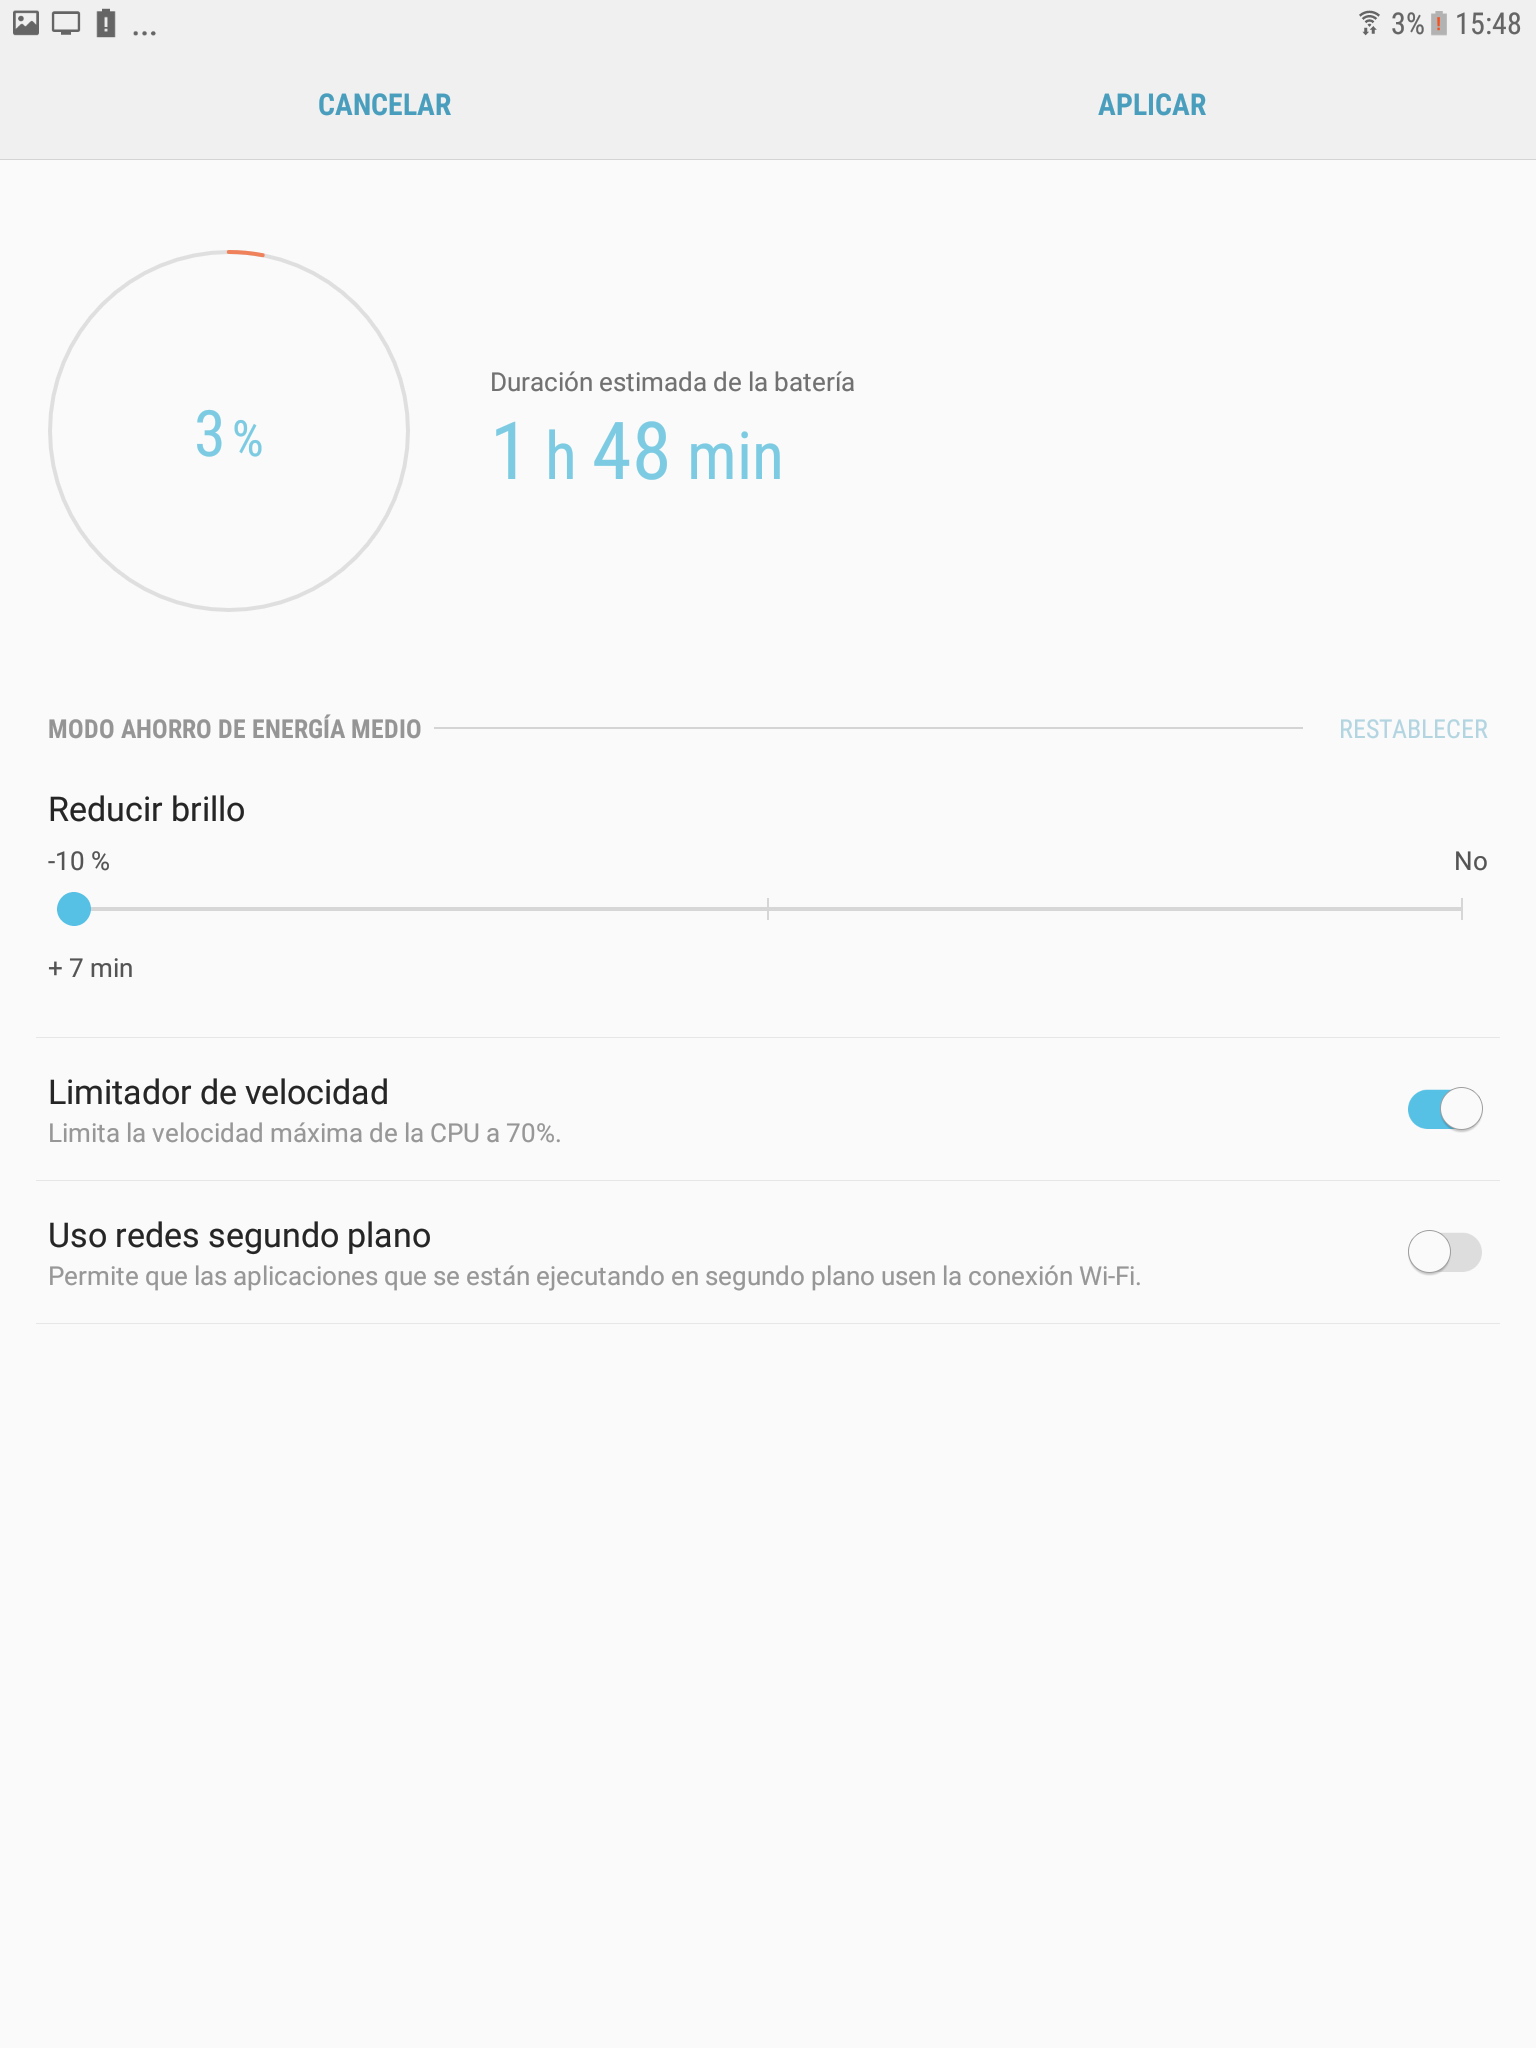The height and width of the screenshot is (2048, 1536).
Task: Tap the Wi-Fi signal status icon
Action: (1369, 23)
